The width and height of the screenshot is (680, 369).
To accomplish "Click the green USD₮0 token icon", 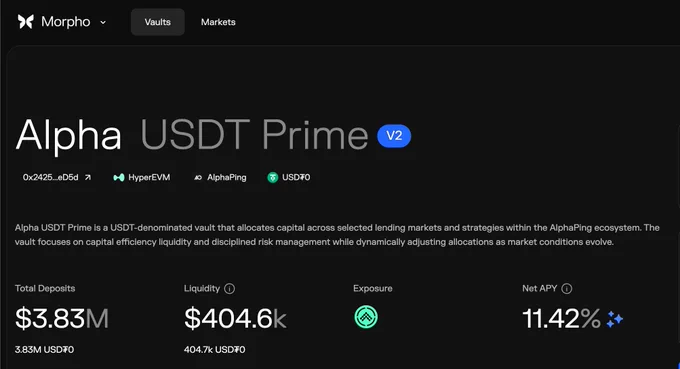I will [x=272, y=177].
